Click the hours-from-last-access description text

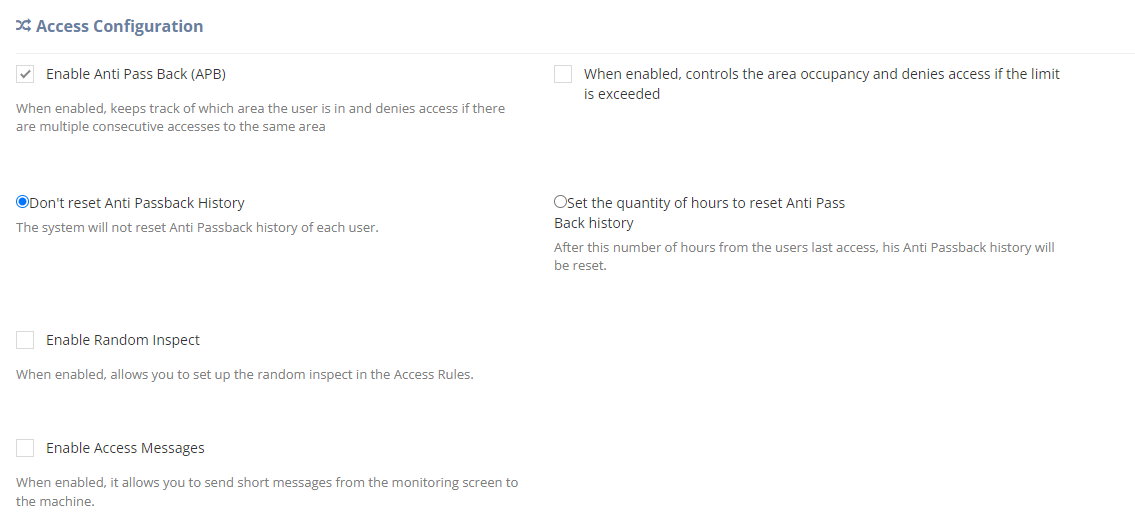click(804, 256)
